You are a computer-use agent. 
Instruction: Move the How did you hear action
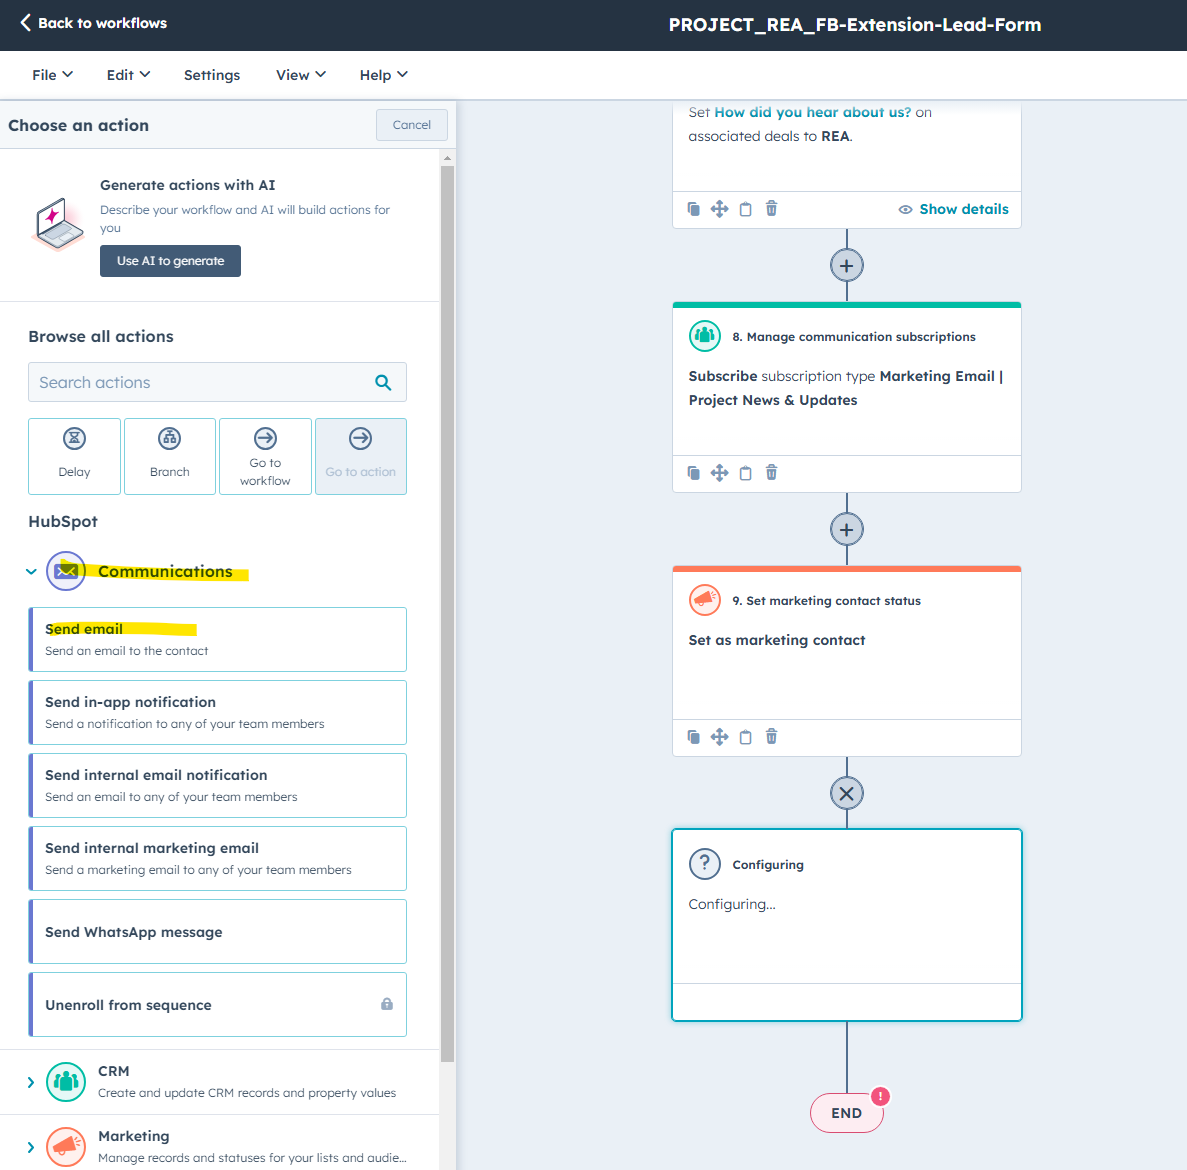click(x=719, y=209)
